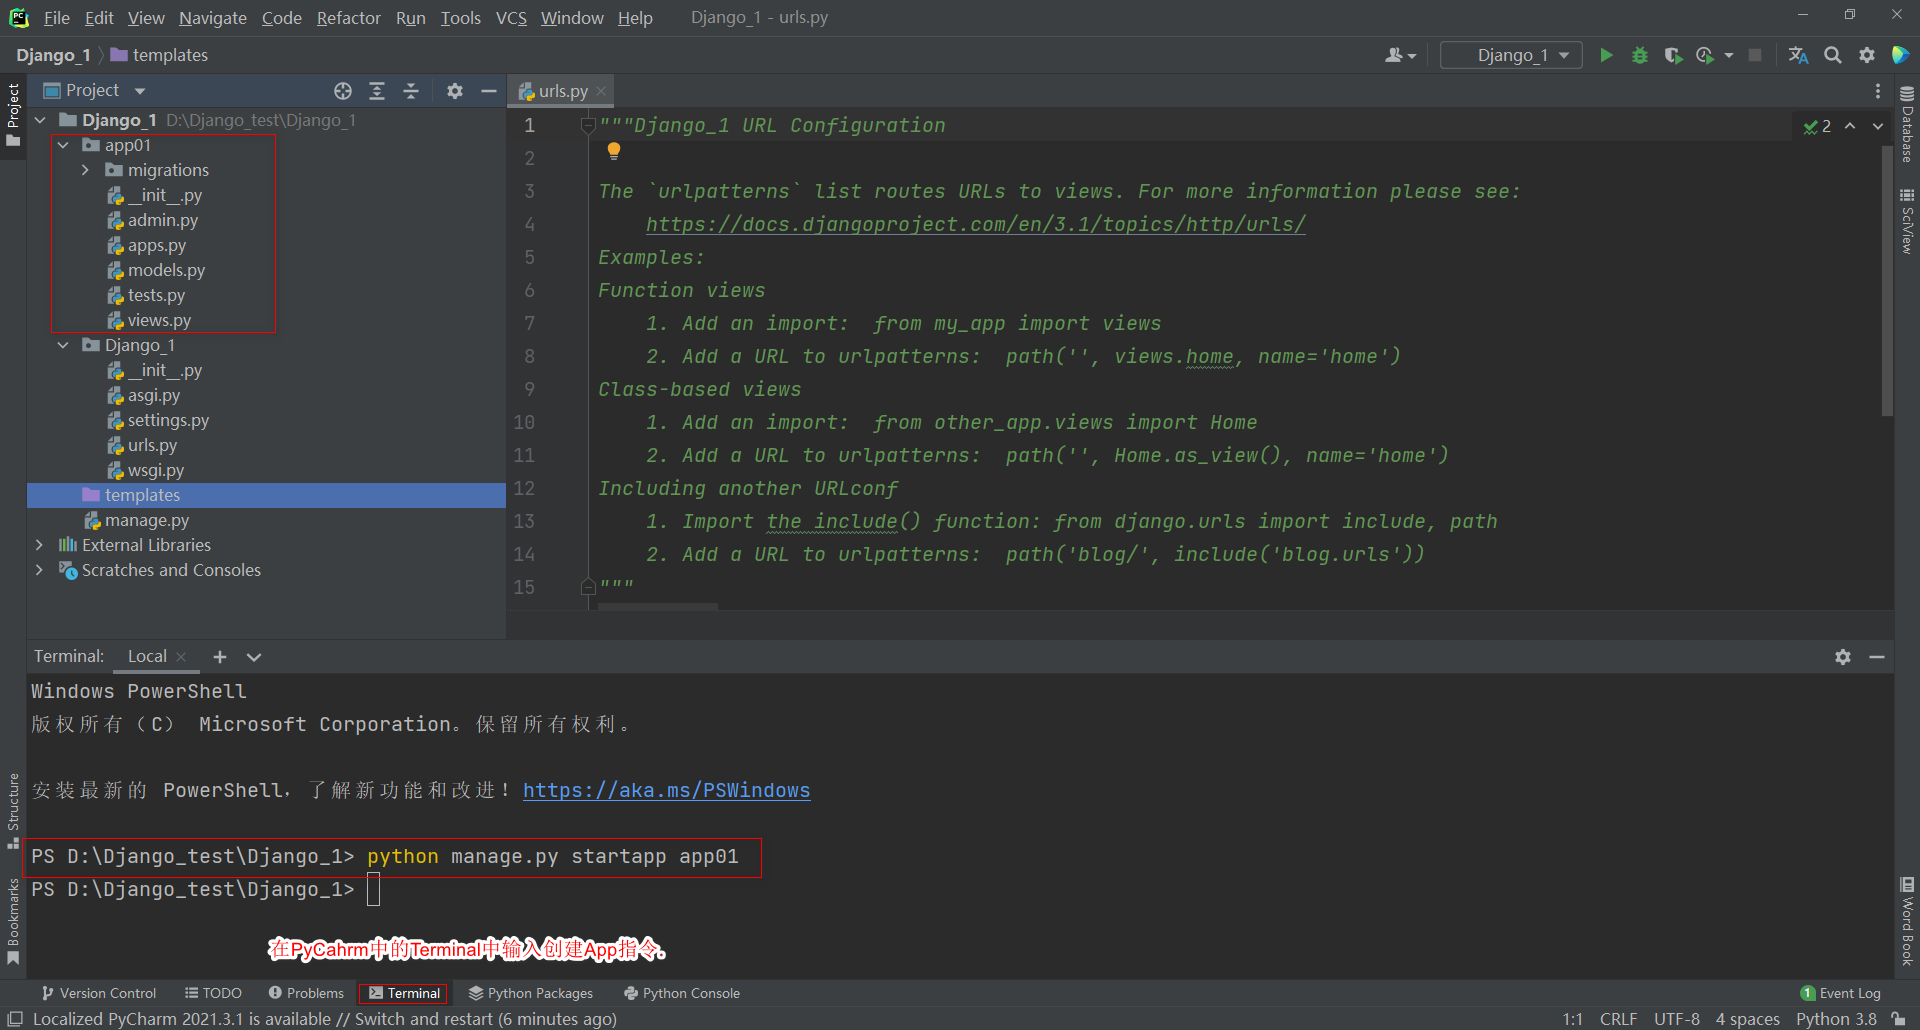Image resolution: width=1920 pixels, height=1030 pixels.
Task: Click the lightbulb intention icon on line 2
Action: [614, 151]
